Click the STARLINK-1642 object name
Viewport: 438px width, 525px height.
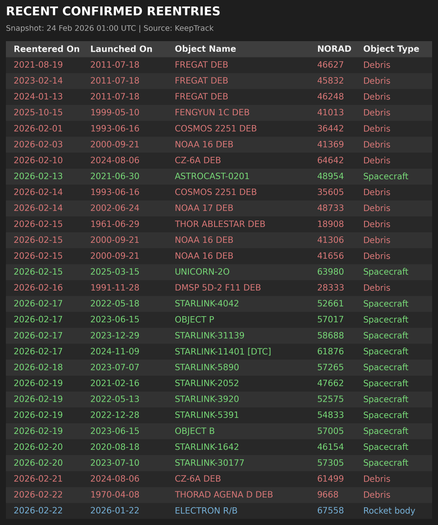(x=207, y=447)
